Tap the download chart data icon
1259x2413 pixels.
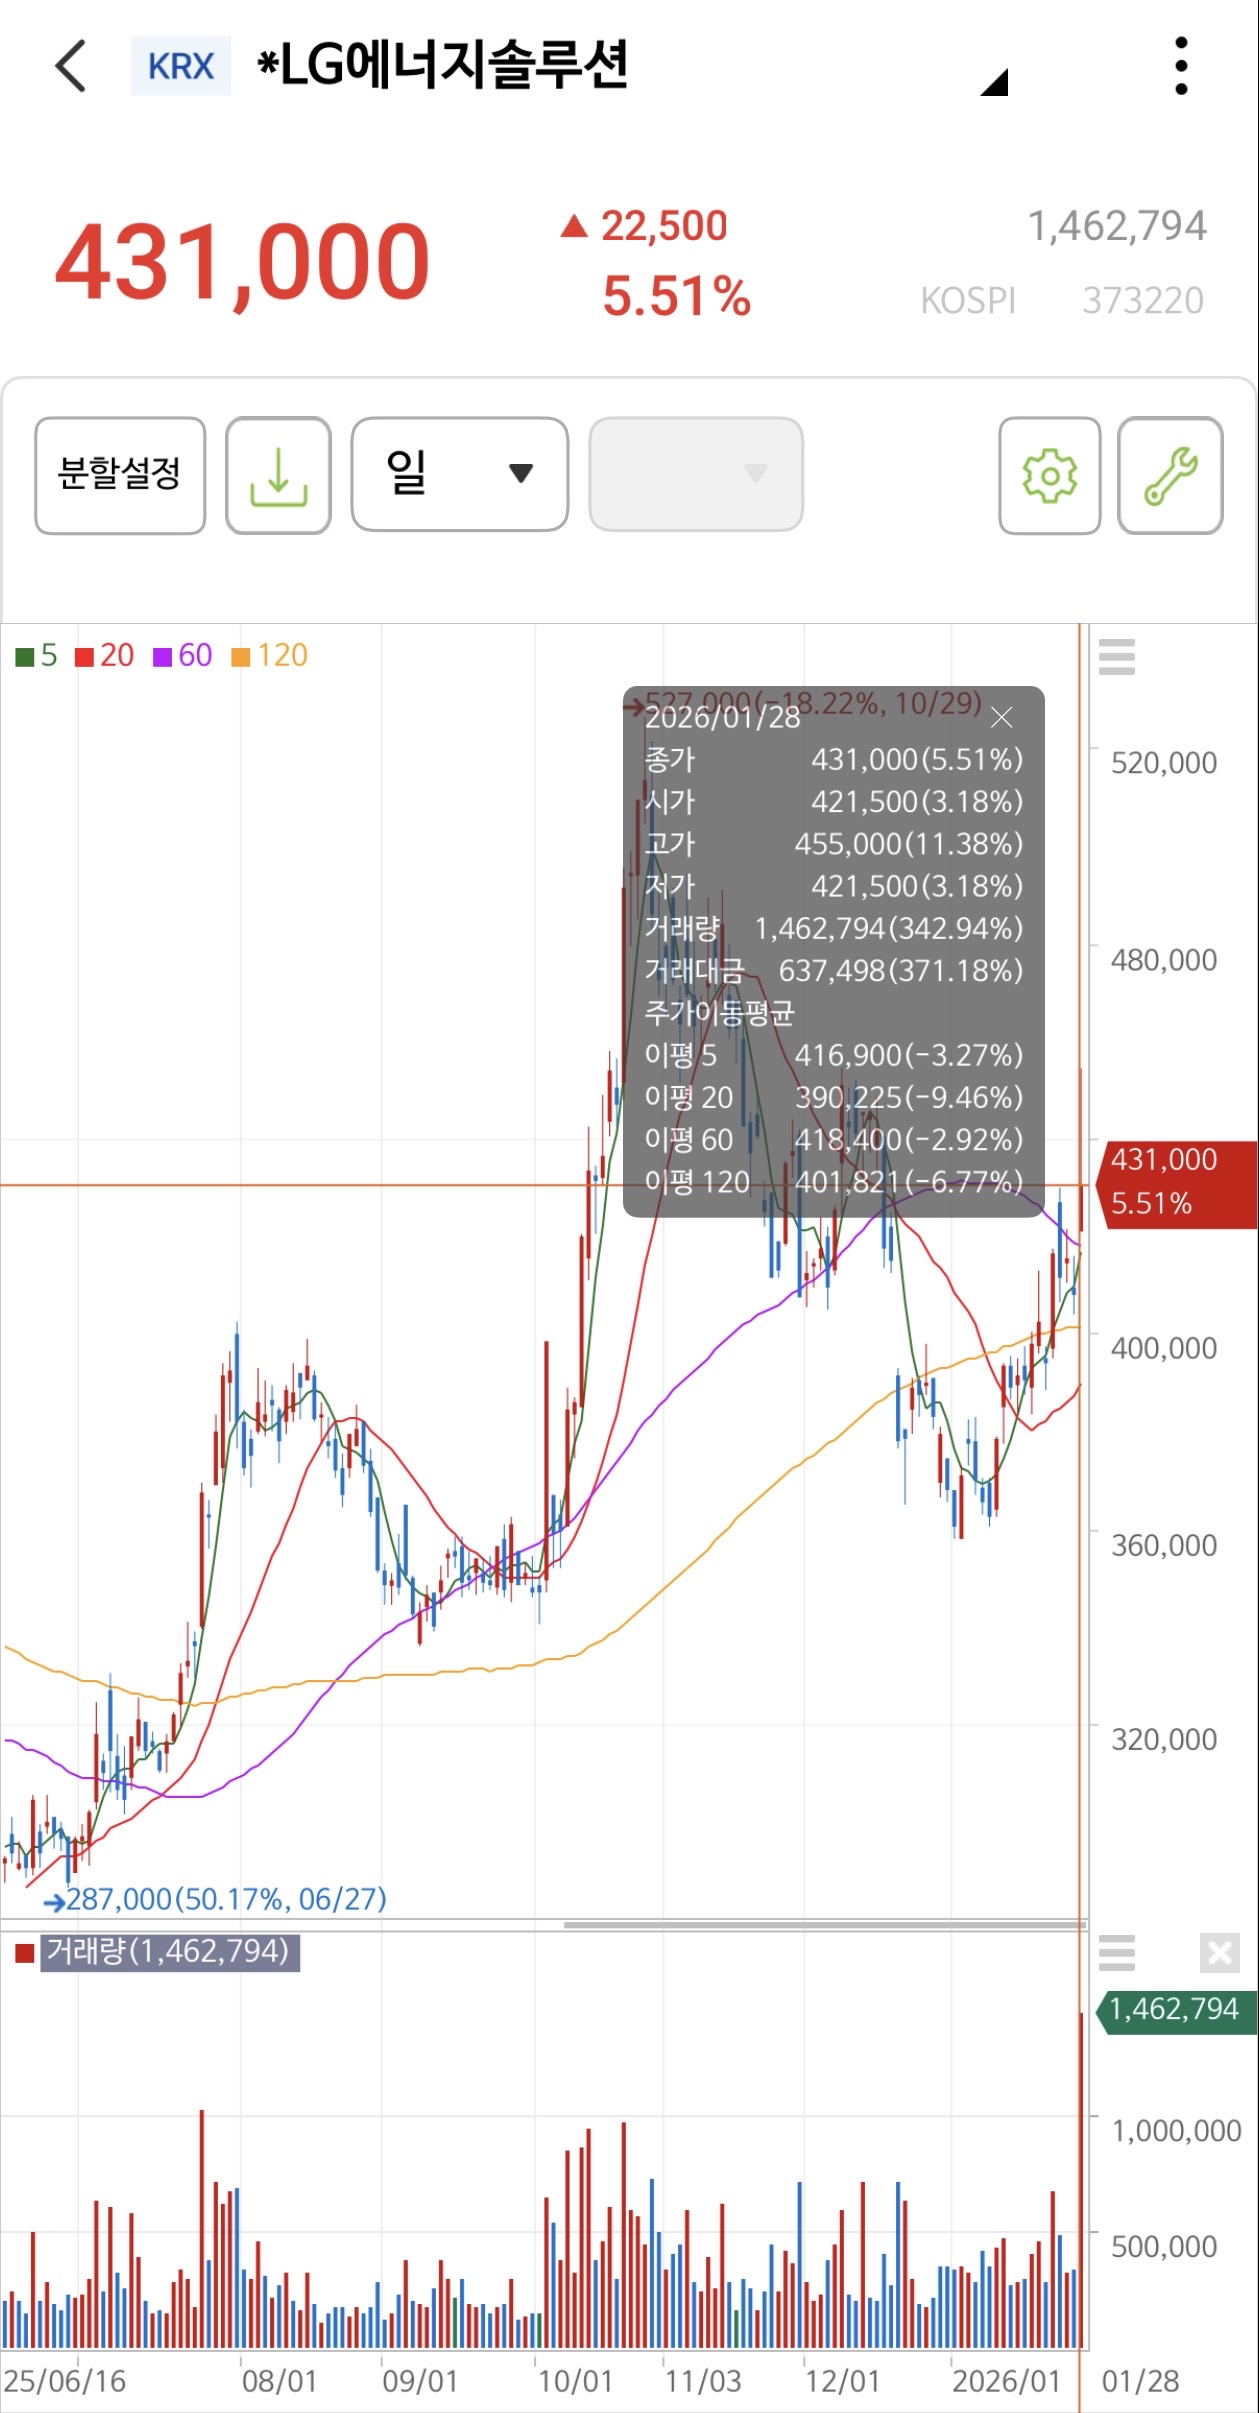278,475
